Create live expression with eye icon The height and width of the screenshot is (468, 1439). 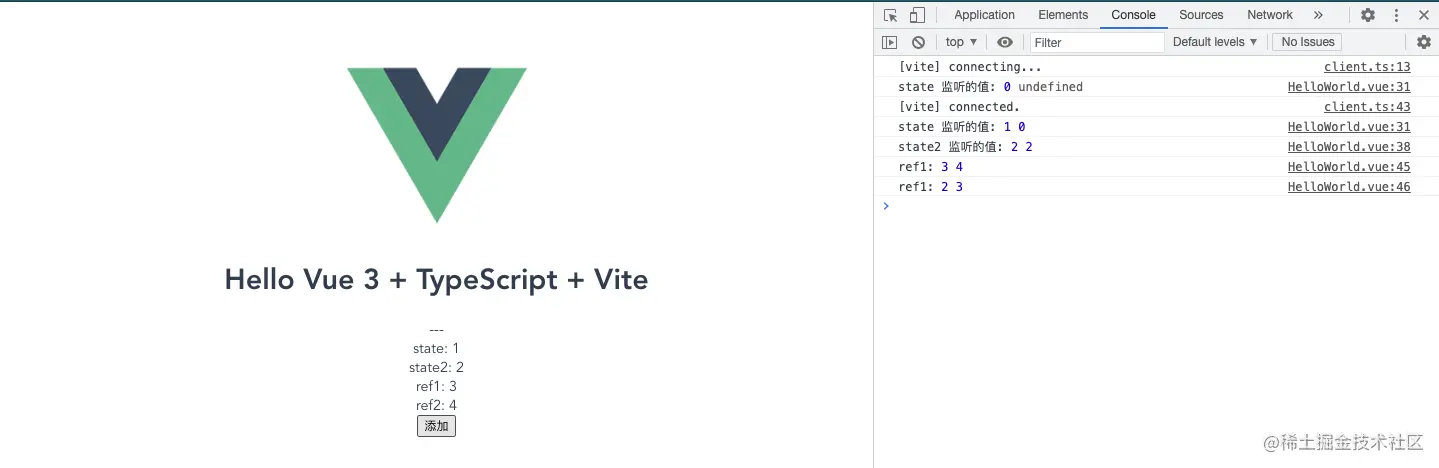pyautogui.click(x=1005, y=42)
